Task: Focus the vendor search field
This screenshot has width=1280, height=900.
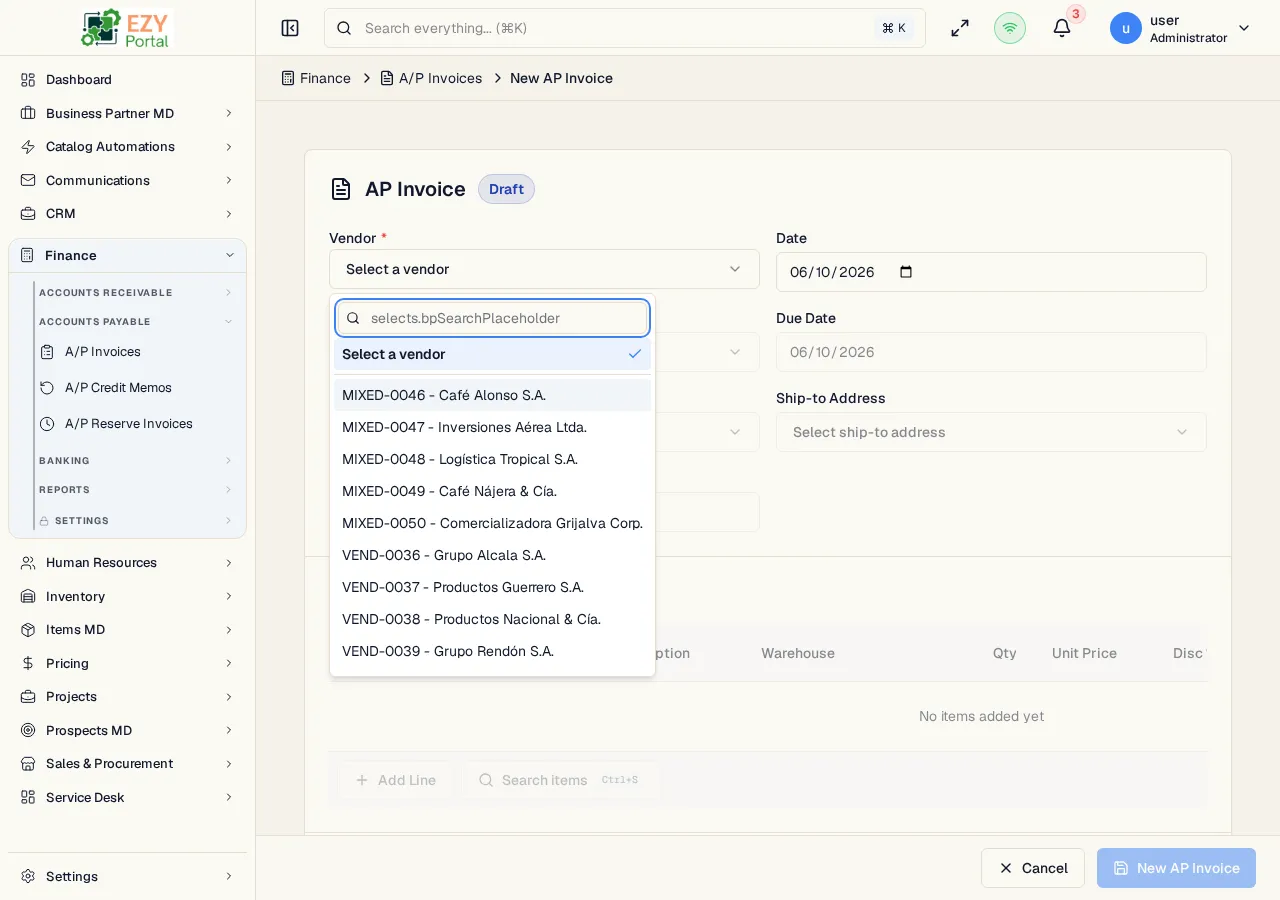Action: point(492,318)
